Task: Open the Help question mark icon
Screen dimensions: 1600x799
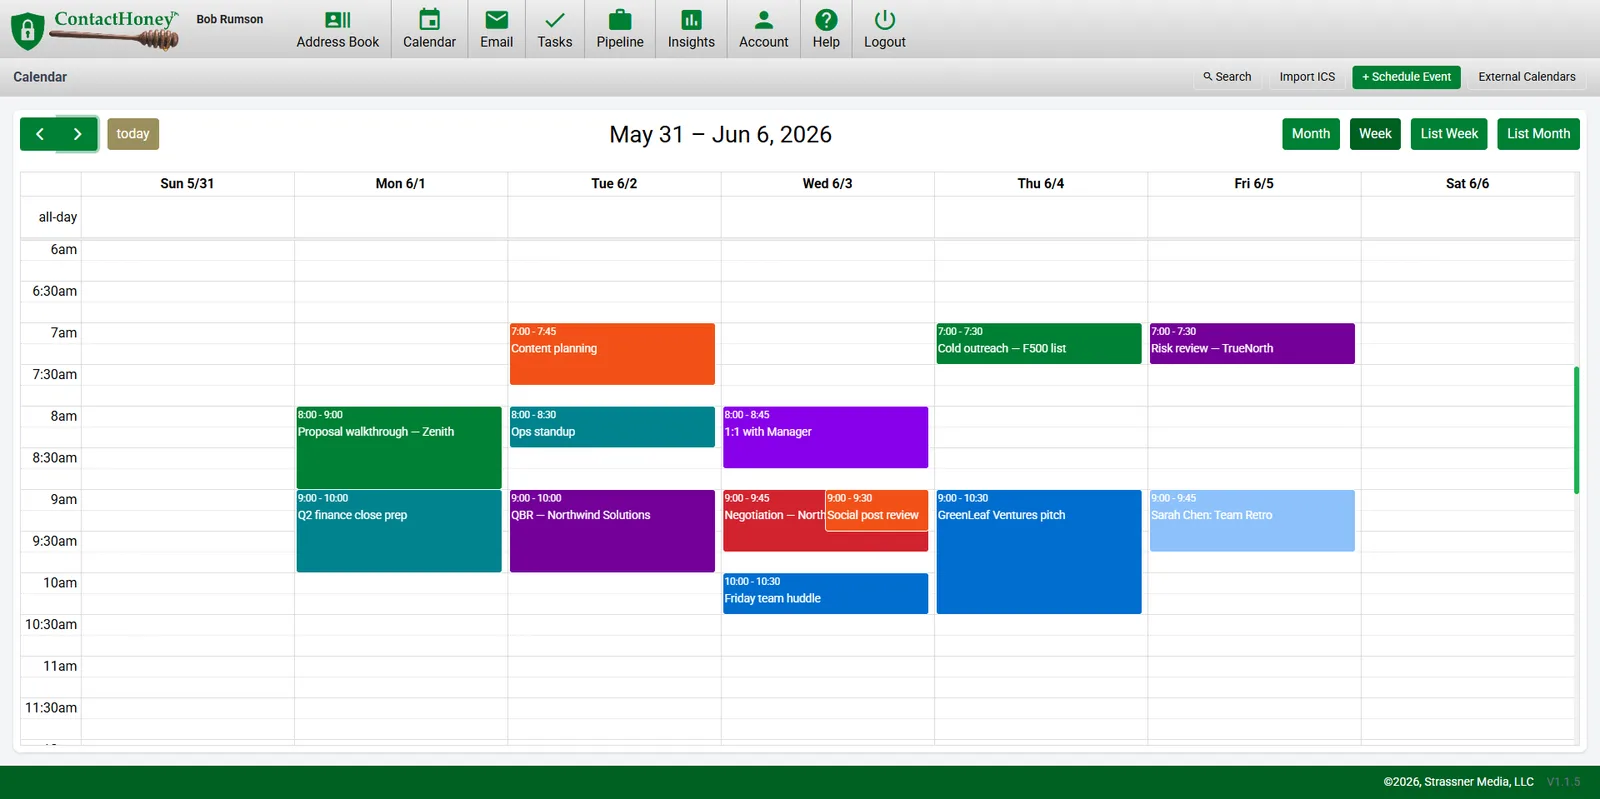Action: (826, 20)
